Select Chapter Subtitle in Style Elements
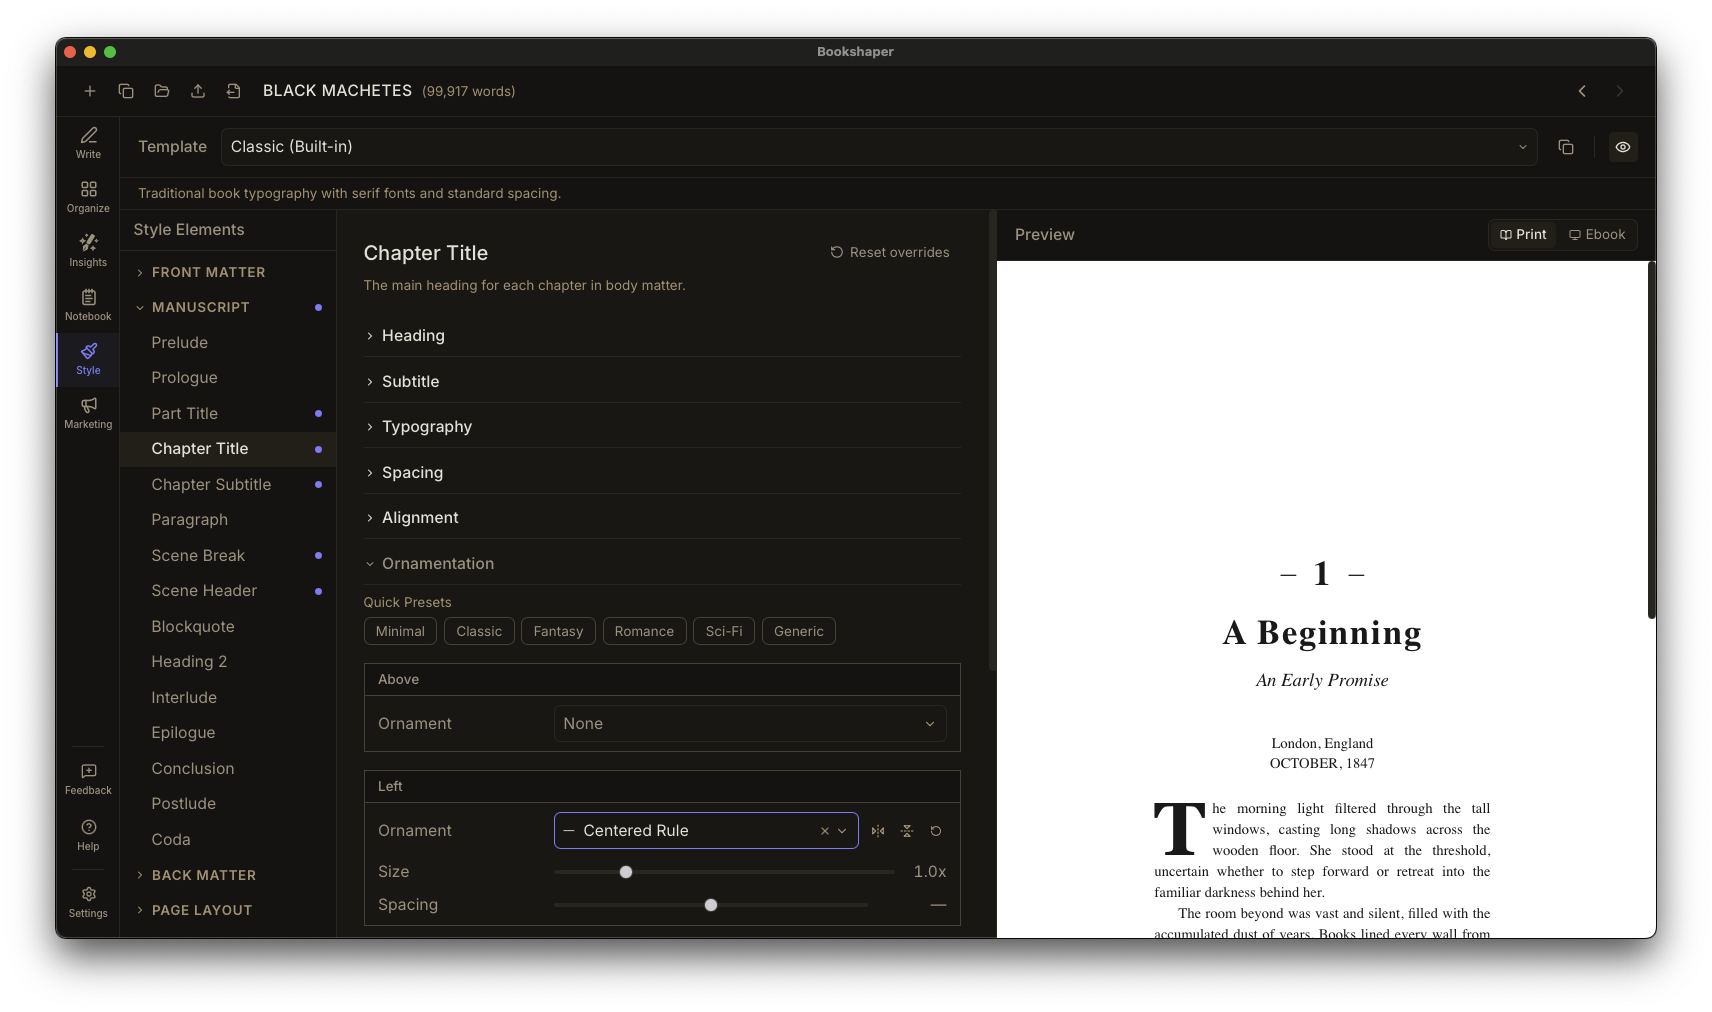The width and height of the screenshot is (1712, 1012). click(211, 484)
